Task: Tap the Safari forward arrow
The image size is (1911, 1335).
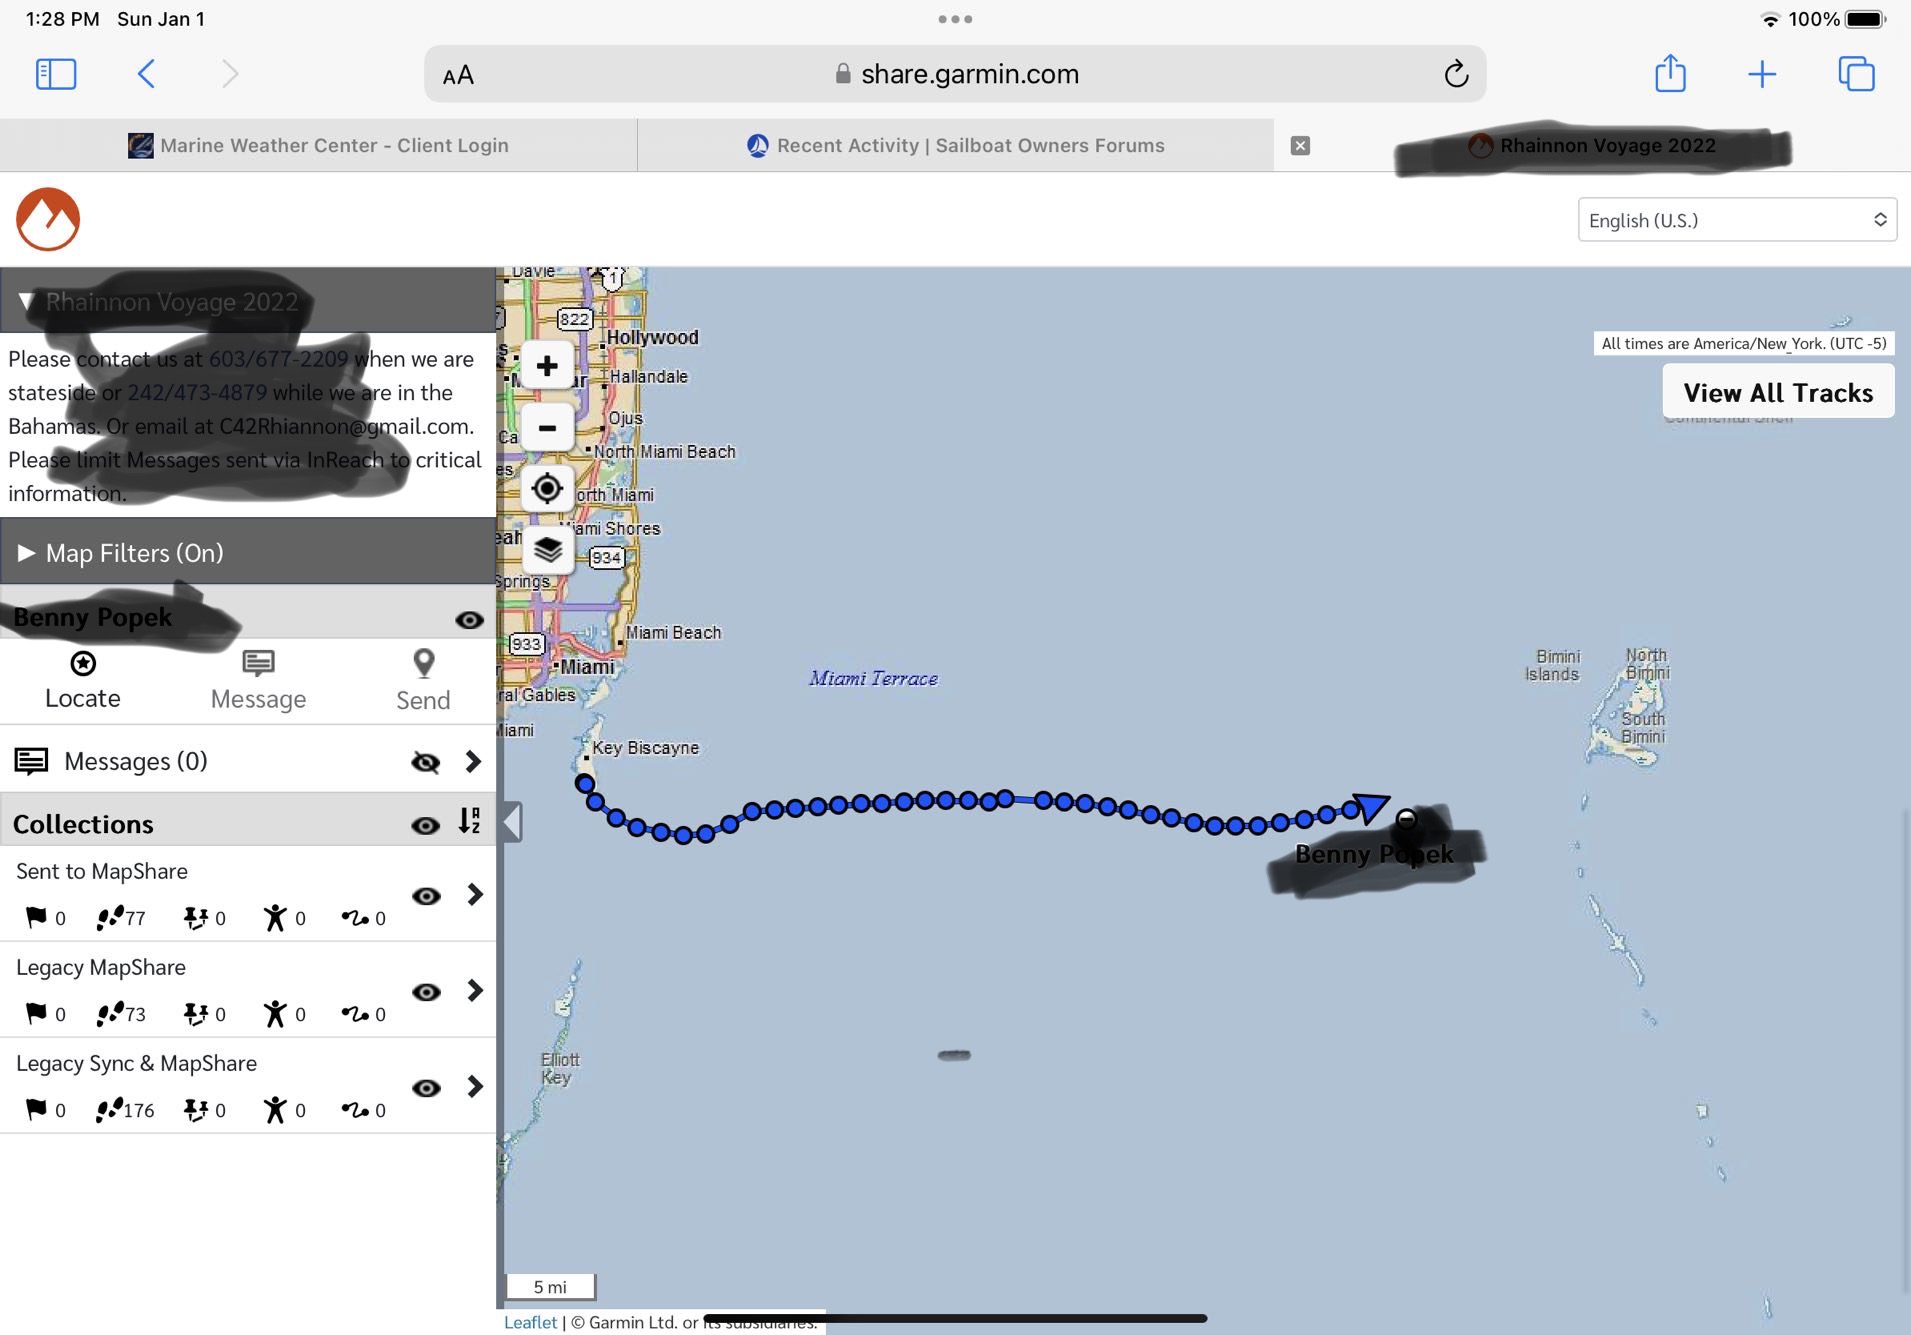Action: tap(230, 74)
